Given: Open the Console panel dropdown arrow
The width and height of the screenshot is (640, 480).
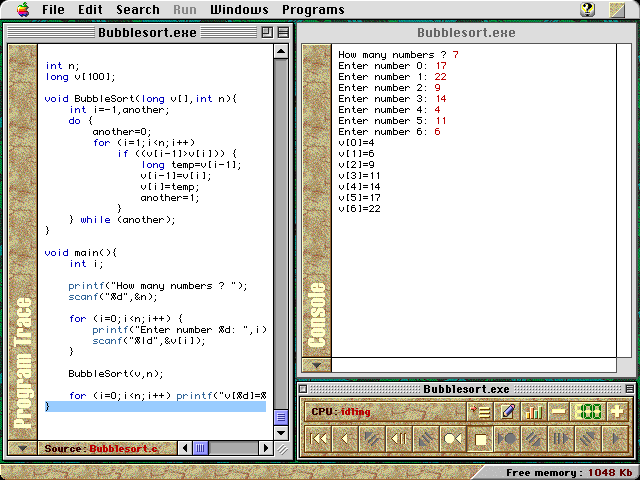Looking at the screenshot, I should [317, 365].
